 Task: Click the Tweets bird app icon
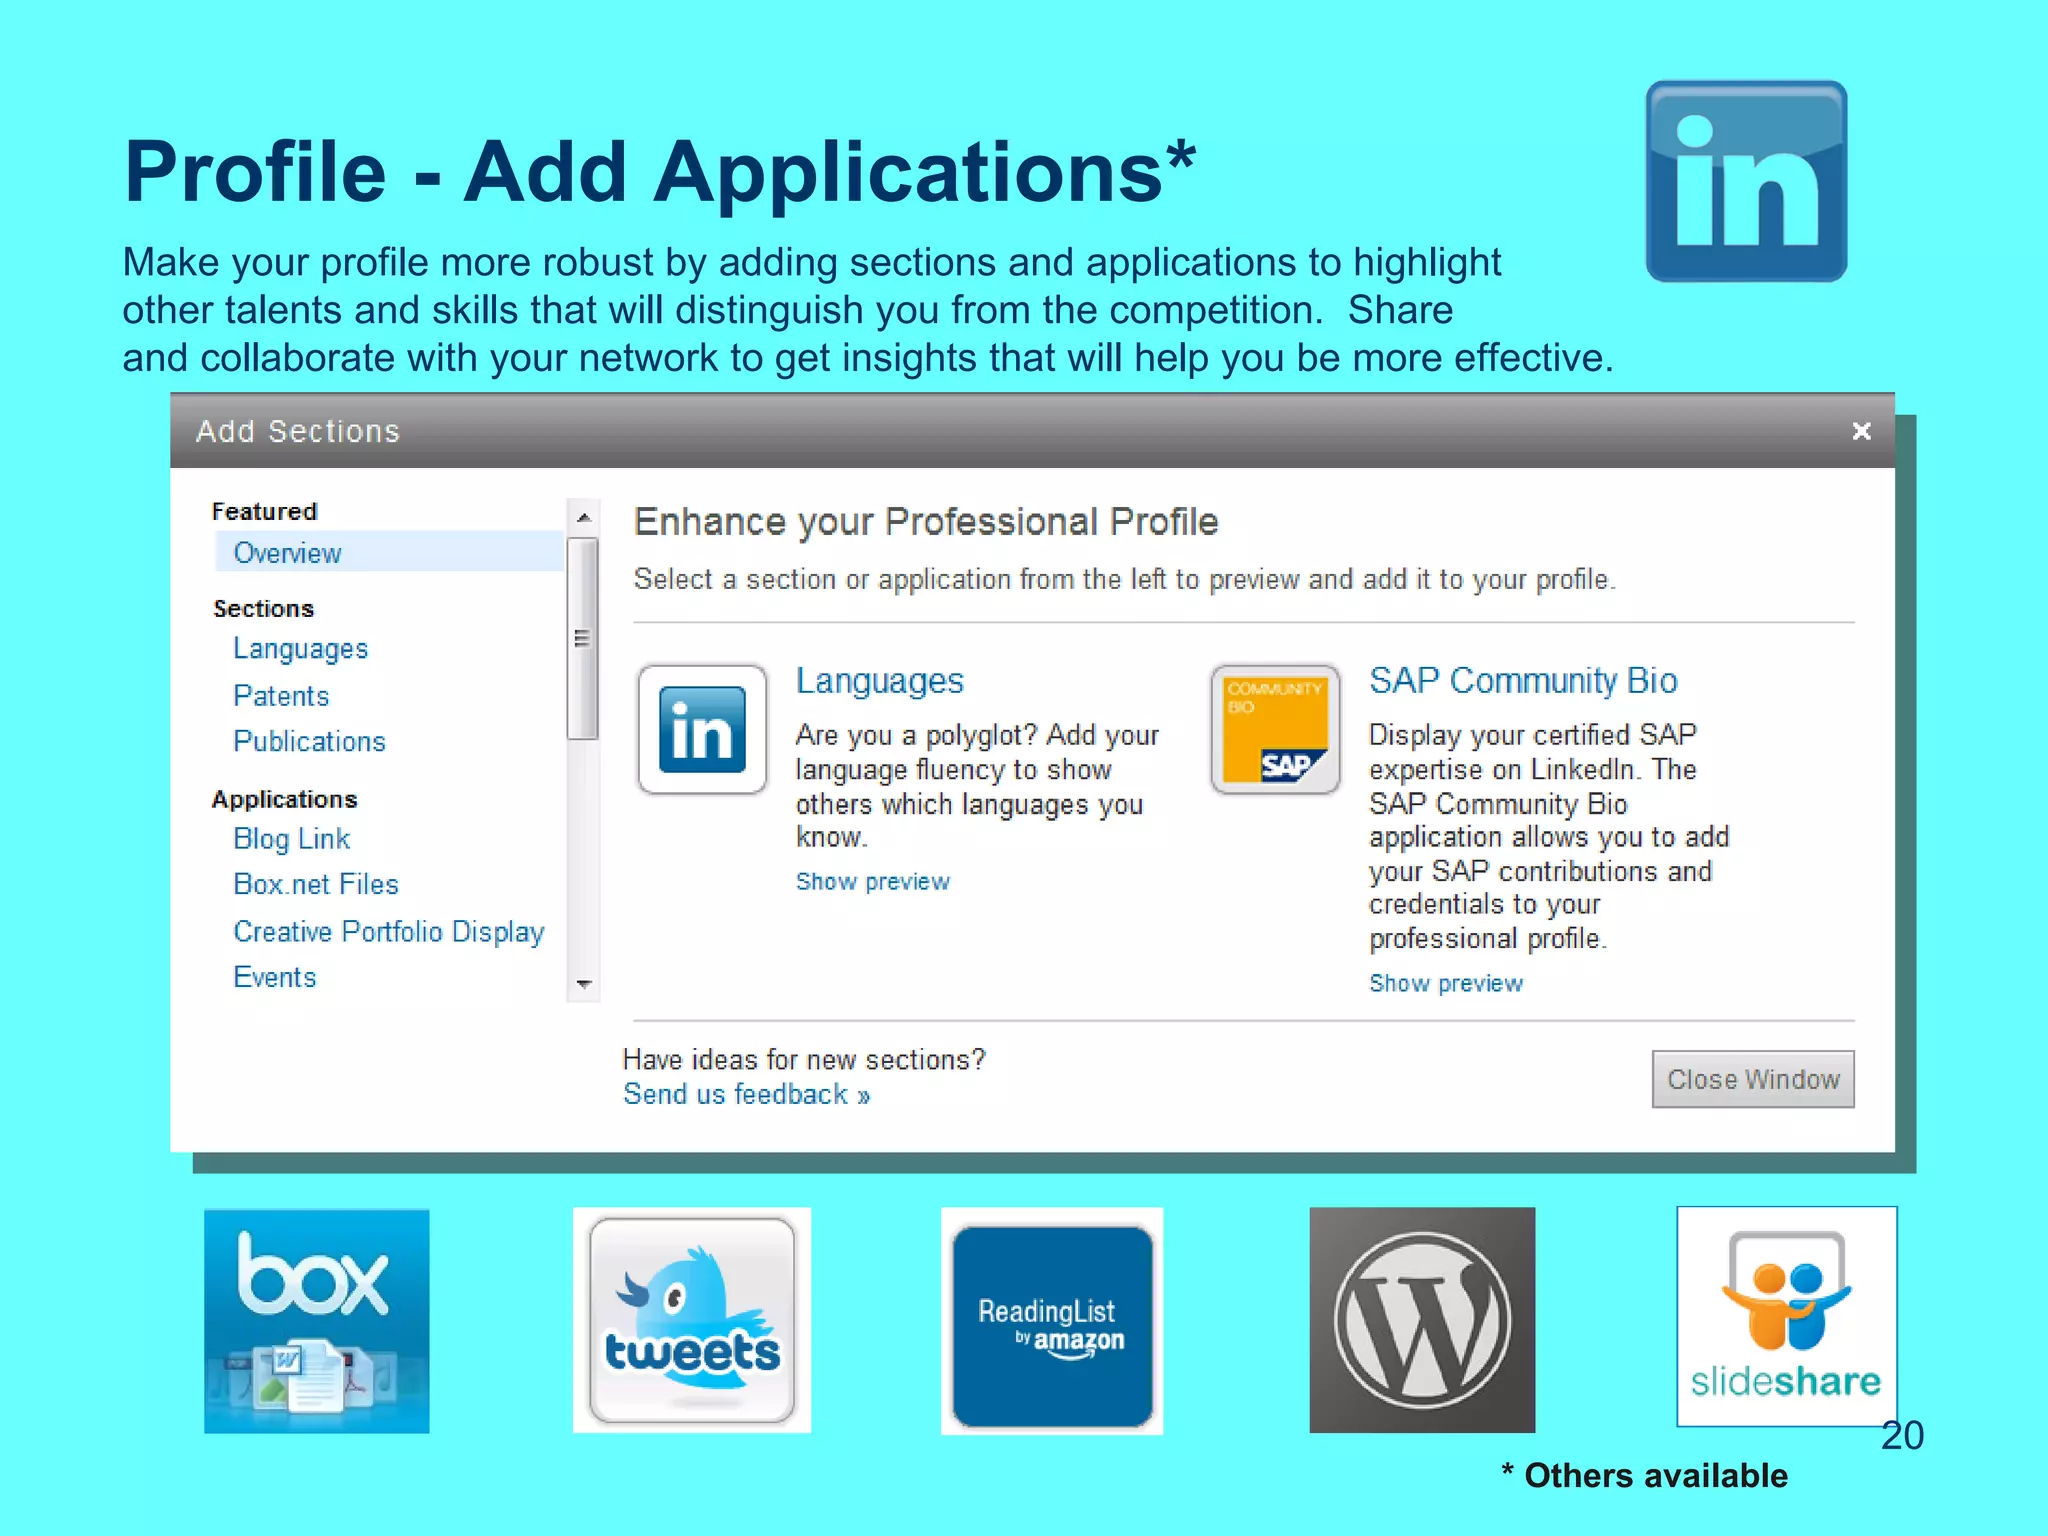(x=692, y=1320)
